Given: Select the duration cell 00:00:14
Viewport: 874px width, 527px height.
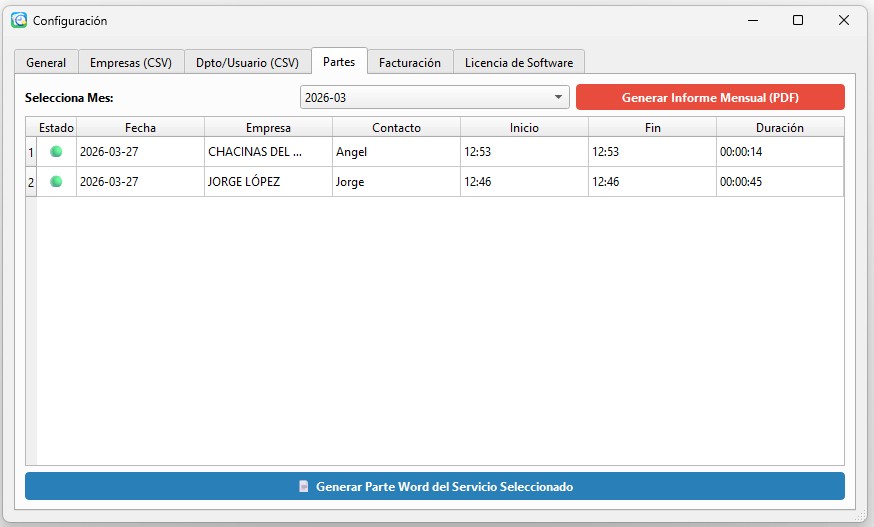Looking at the screenshot, I should tap(780, 152).
